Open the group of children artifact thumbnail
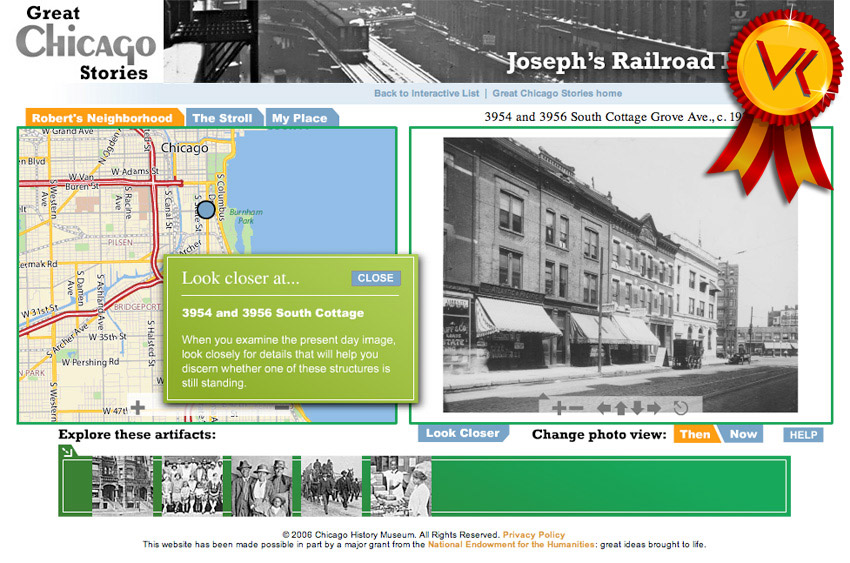 192,486
